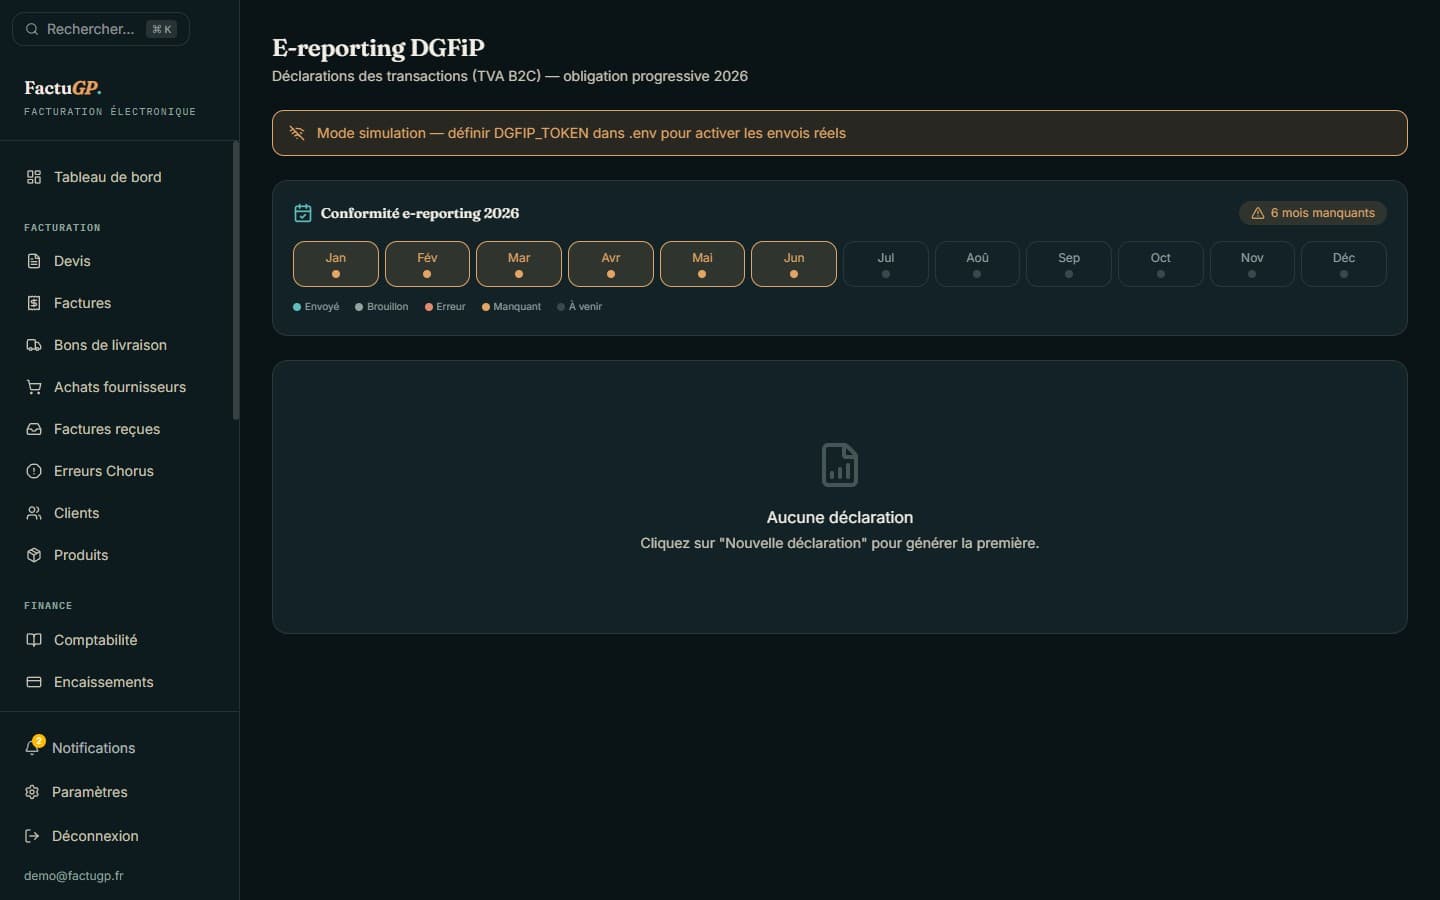Viewport: 1440px width, 900px height.
Task: Select the Jan month tile
Action: click(x=336, y=264)
